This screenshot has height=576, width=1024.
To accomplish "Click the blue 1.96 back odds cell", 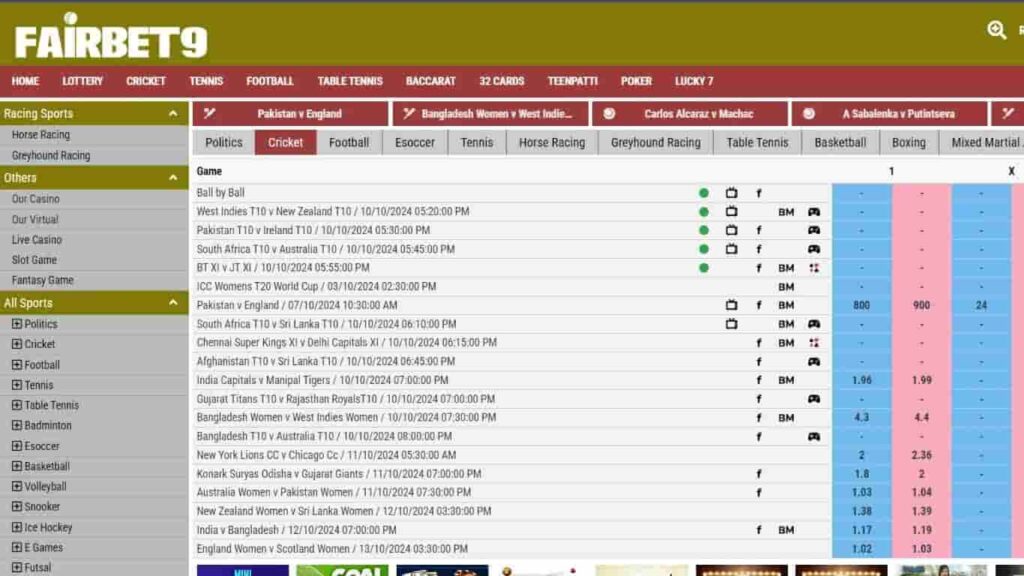I will coord(861,380).
